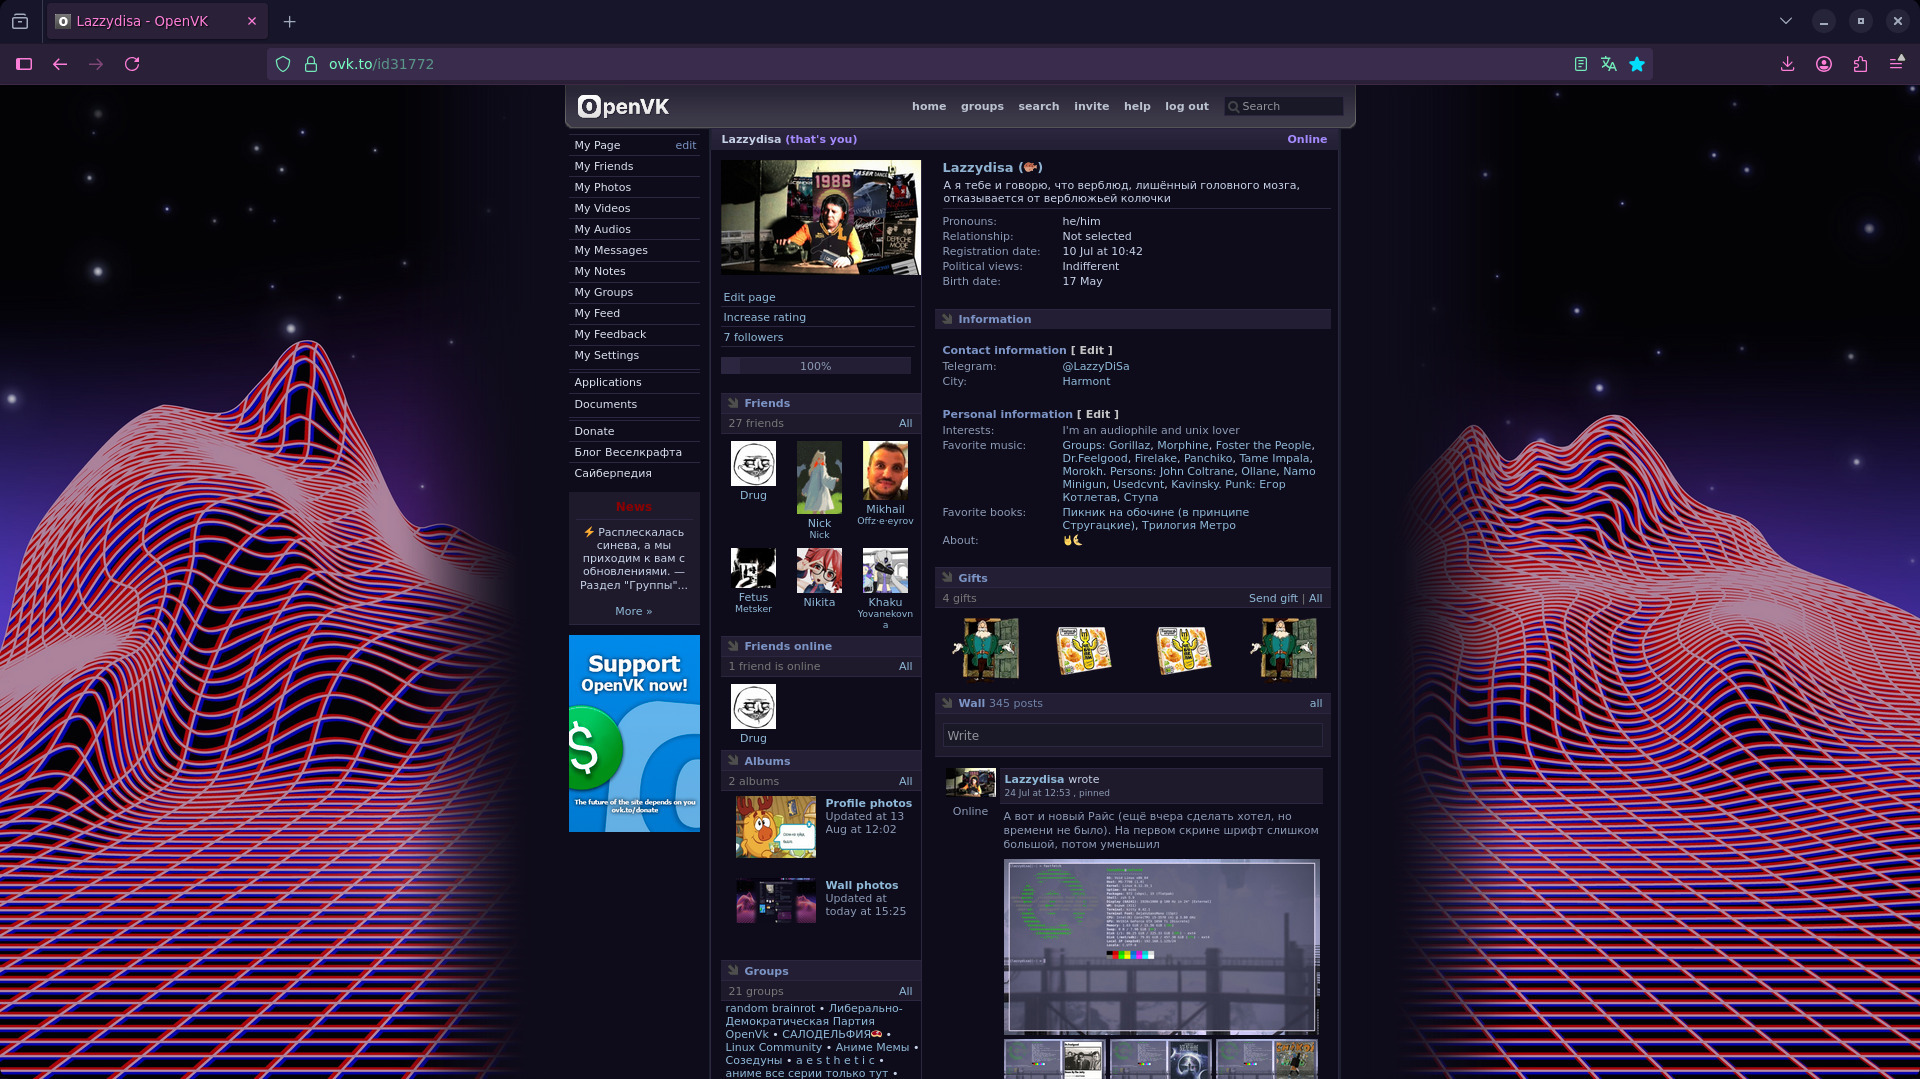The height and width of the screenshot is (1079, 1920).
Task: Click the OpenVK logo
Action: (x=624, y=106)
